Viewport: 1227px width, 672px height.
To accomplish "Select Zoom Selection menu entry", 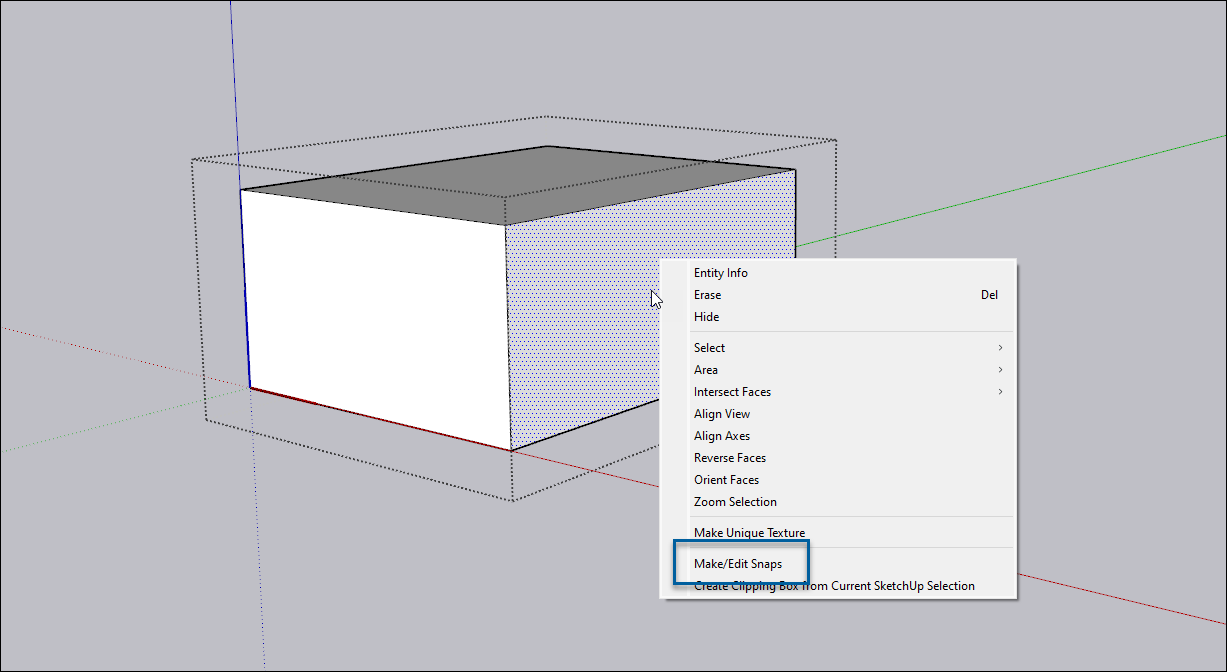I will 838,502.
